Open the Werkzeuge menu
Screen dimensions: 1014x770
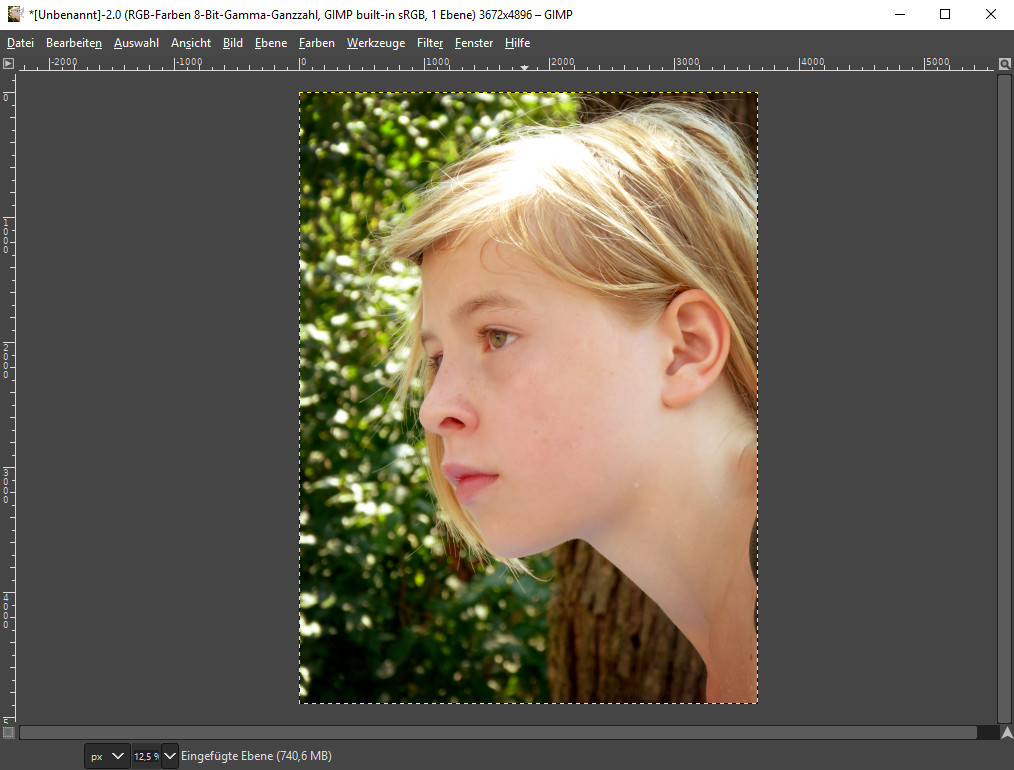(x=376, y=43)
